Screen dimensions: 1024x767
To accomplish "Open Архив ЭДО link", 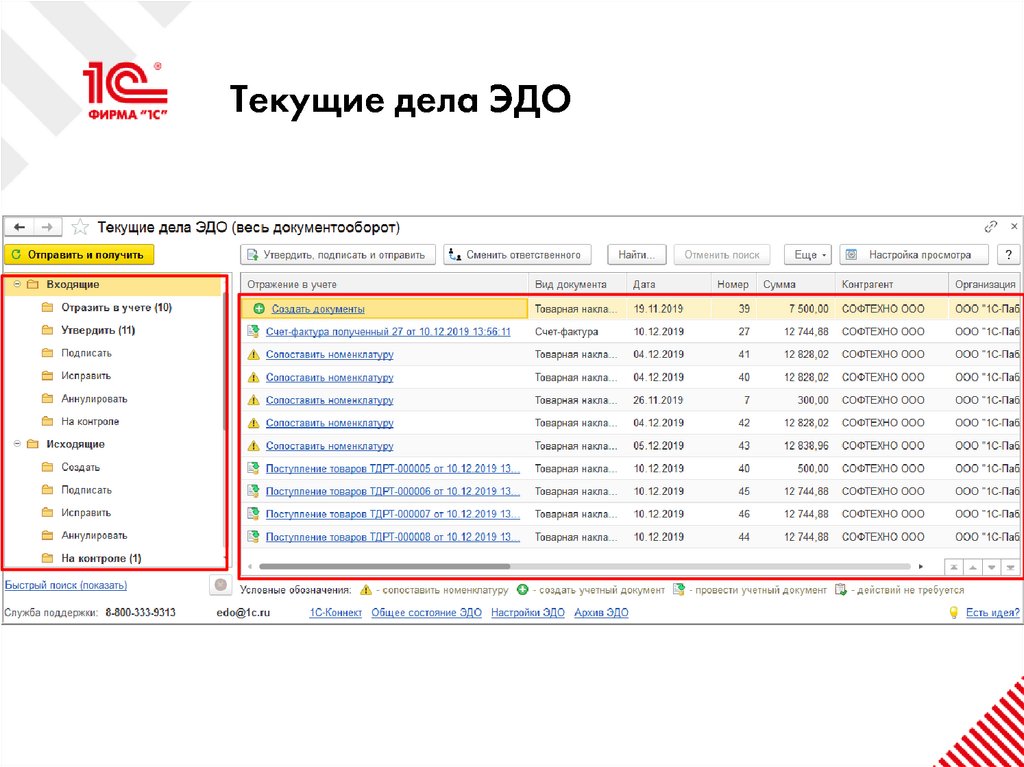I will 601,612.
